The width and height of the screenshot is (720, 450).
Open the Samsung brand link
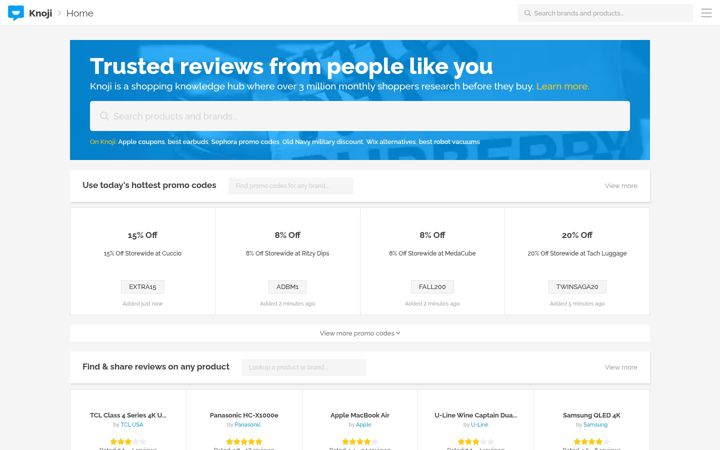(595, 425)
